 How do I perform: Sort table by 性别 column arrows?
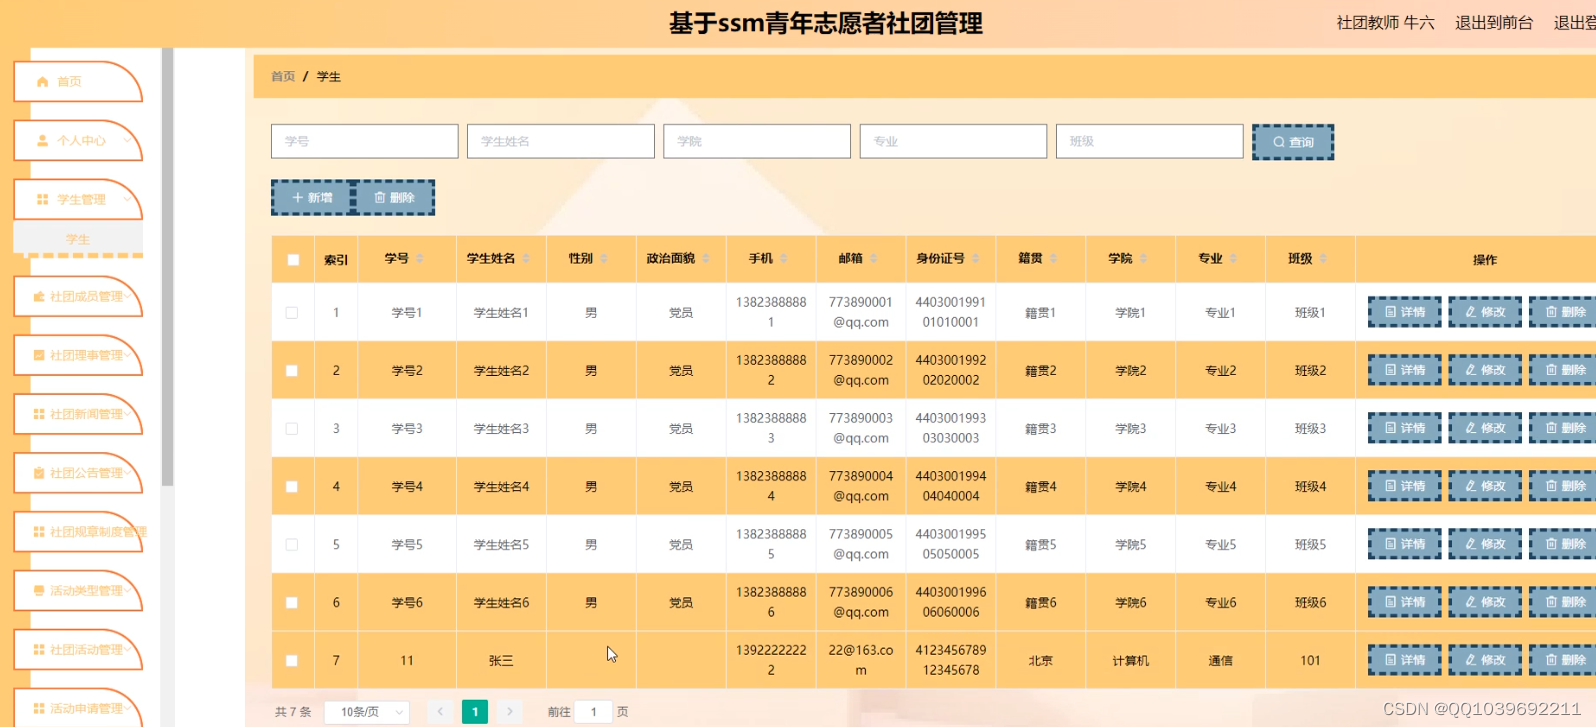[x=605, y=259]
